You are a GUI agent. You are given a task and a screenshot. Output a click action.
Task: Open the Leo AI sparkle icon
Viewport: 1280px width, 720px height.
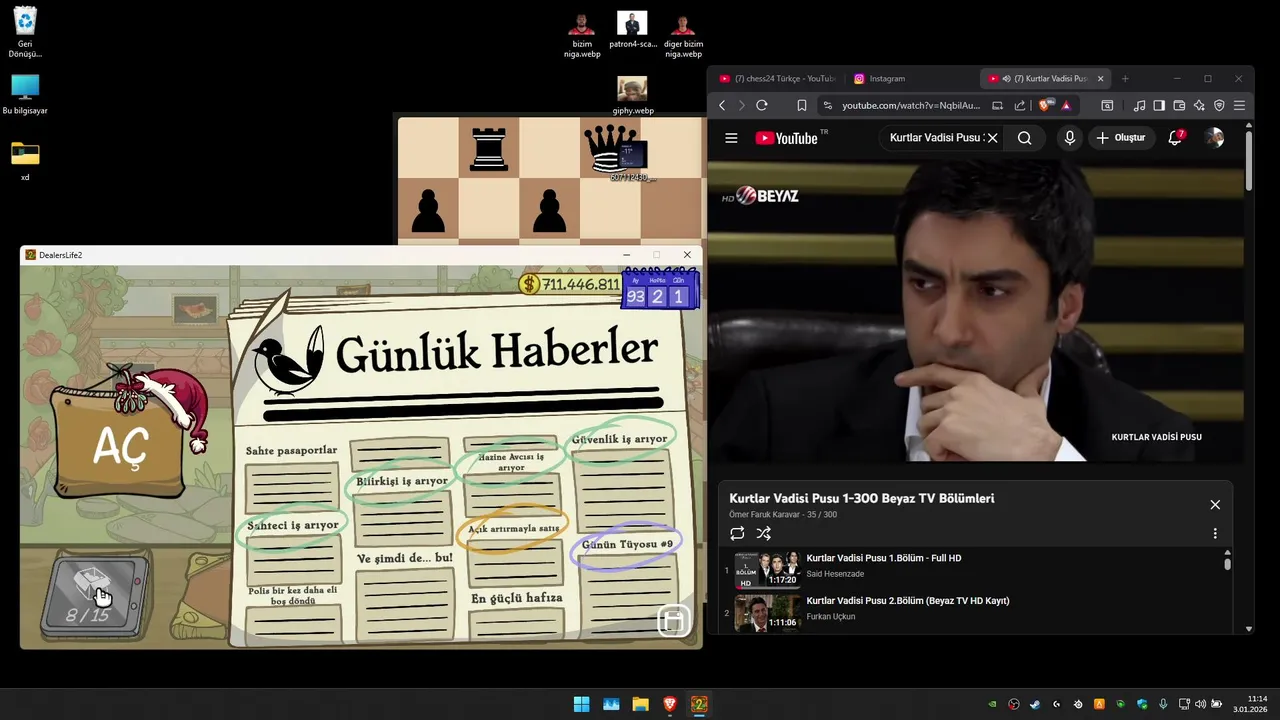point(1199,105)
